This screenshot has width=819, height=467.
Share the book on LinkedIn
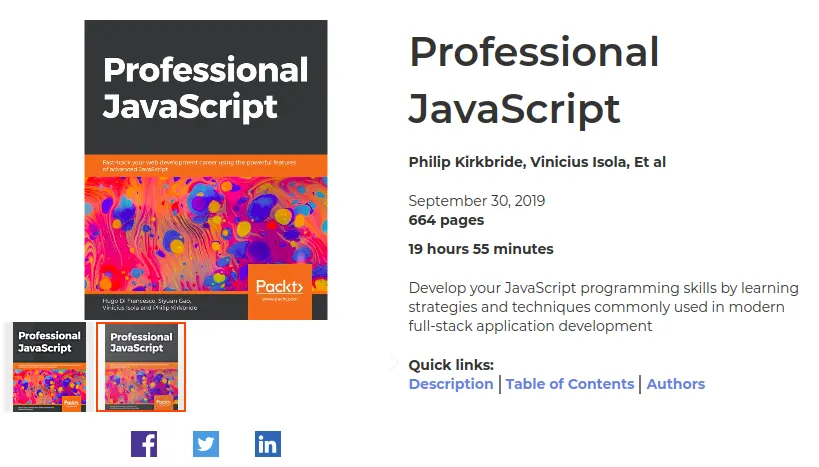[x=268, y=444]
